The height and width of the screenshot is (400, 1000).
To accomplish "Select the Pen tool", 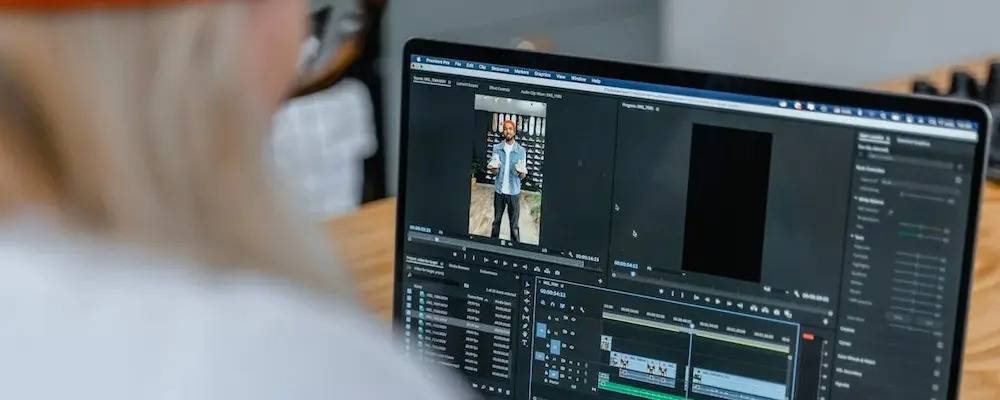I will [x=525, y=326].
